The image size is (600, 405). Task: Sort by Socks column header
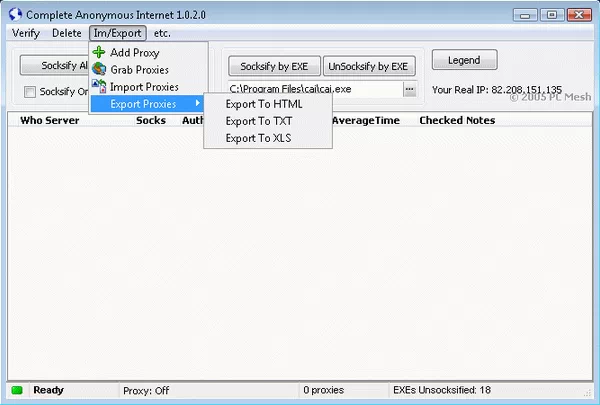[x=151, y=120]
